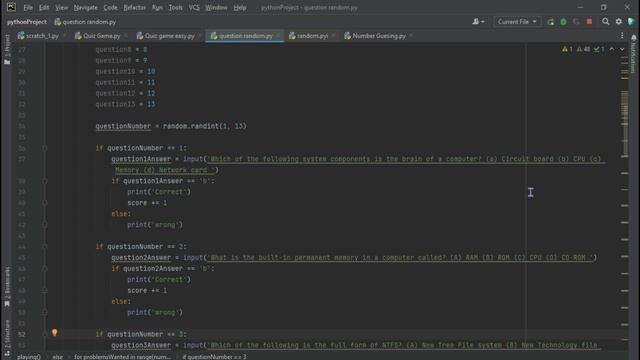This screenshot has width=640, height=360.
Task: Click the Rerun icon in toolbar
Action: click(x=551, y=22)
